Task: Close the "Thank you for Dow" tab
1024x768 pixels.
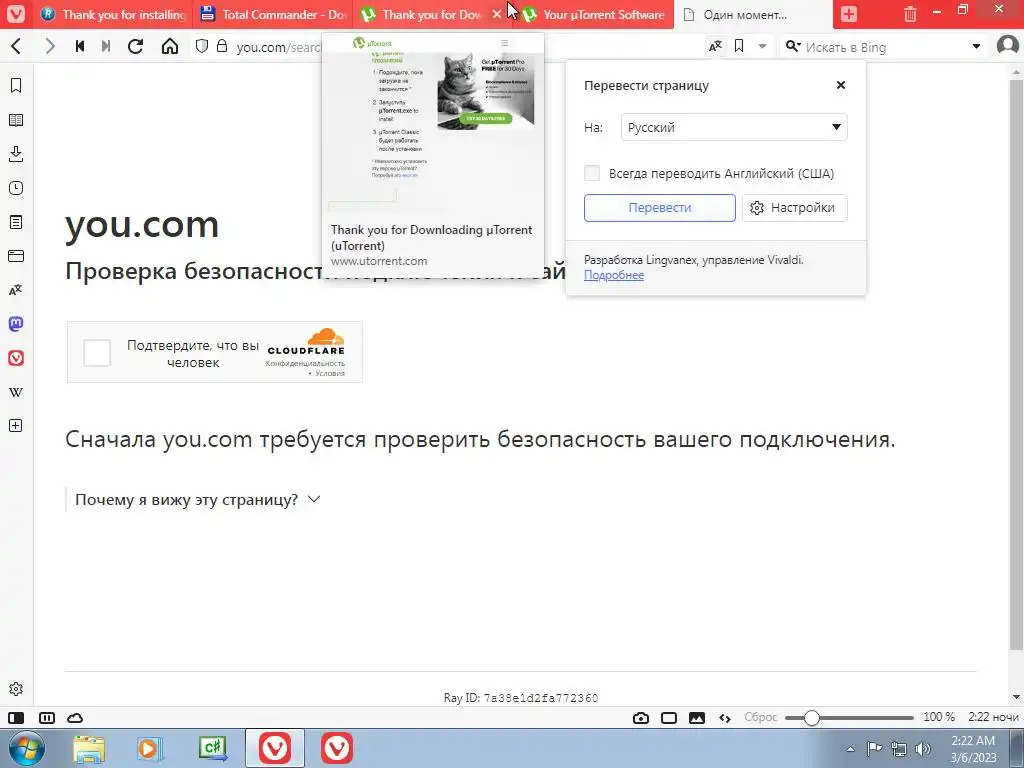Action: point(497,14)
